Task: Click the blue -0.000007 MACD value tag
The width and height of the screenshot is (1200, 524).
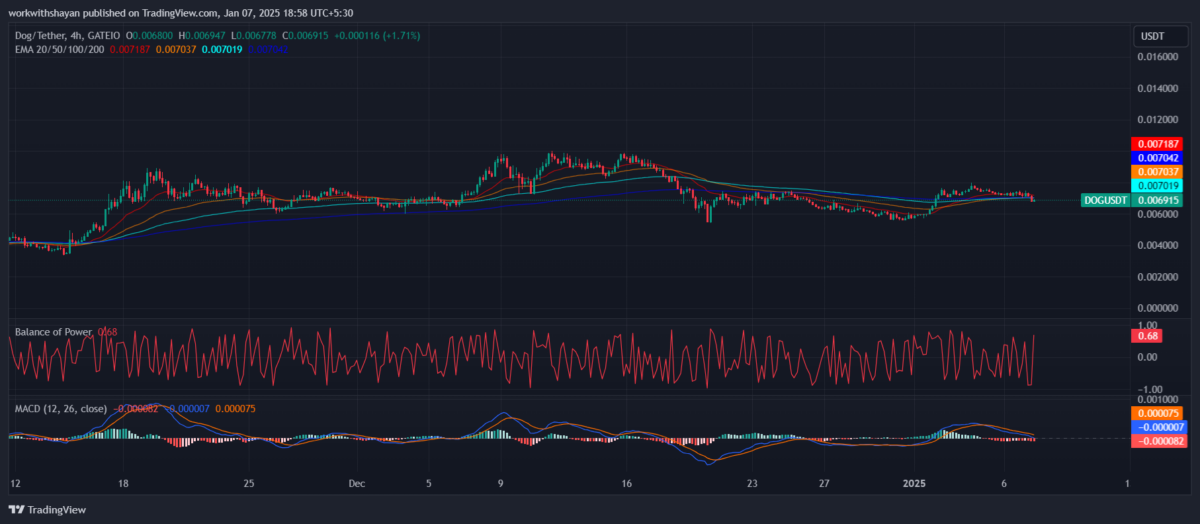Action: click(1156, 427)
